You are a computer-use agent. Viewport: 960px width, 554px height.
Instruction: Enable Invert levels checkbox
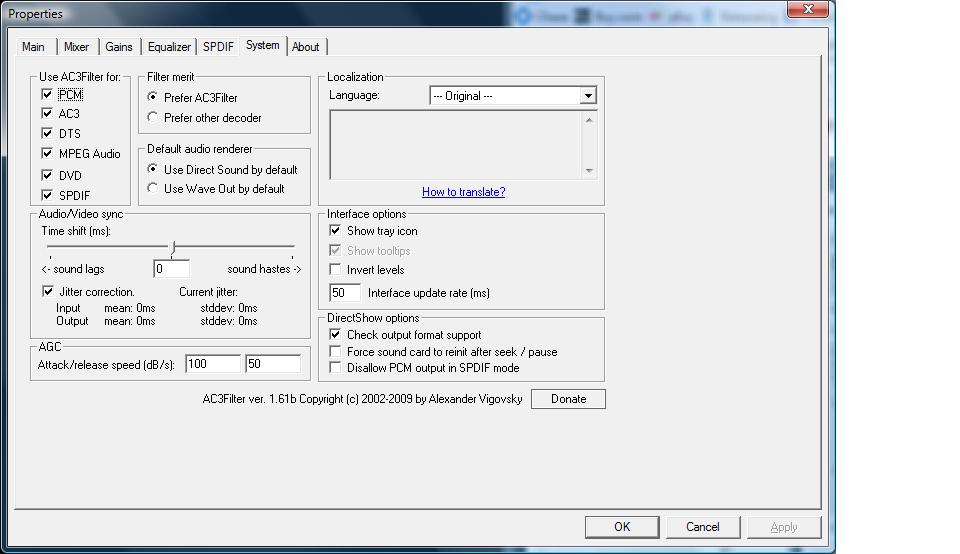336,270
